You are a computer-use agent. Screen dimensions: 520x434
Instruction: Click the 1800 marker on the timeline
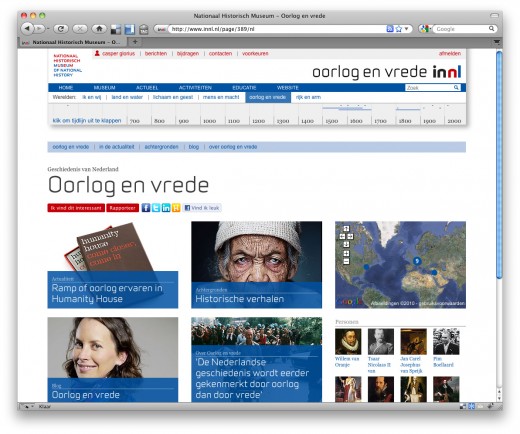point(405,121)
